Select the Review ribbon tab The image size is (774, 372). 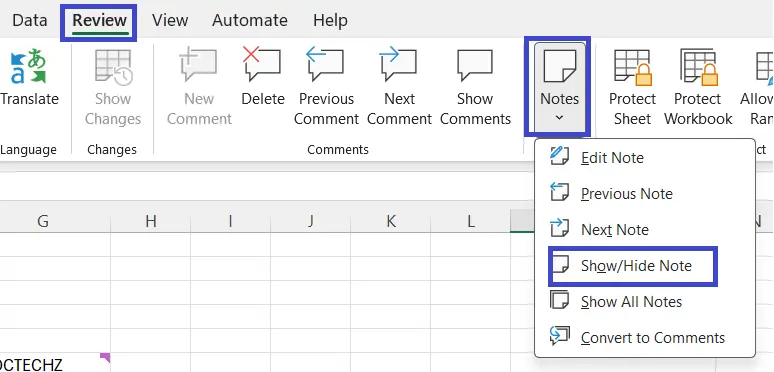[99, 20]
